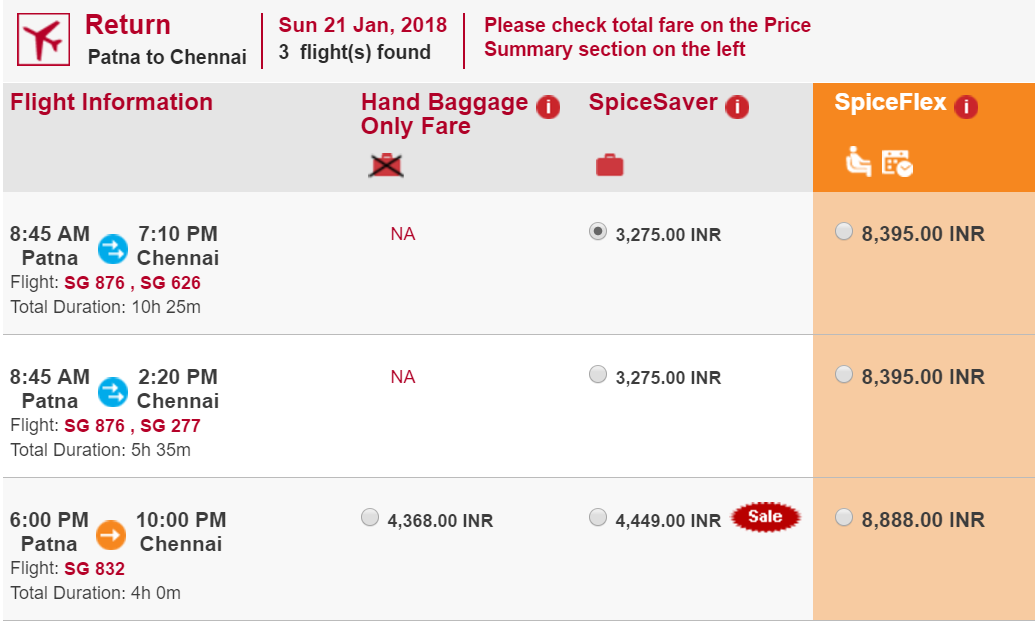Select the 8,888.00 INR SpiceFlex fare for SG 832

[x=843, y=519]
